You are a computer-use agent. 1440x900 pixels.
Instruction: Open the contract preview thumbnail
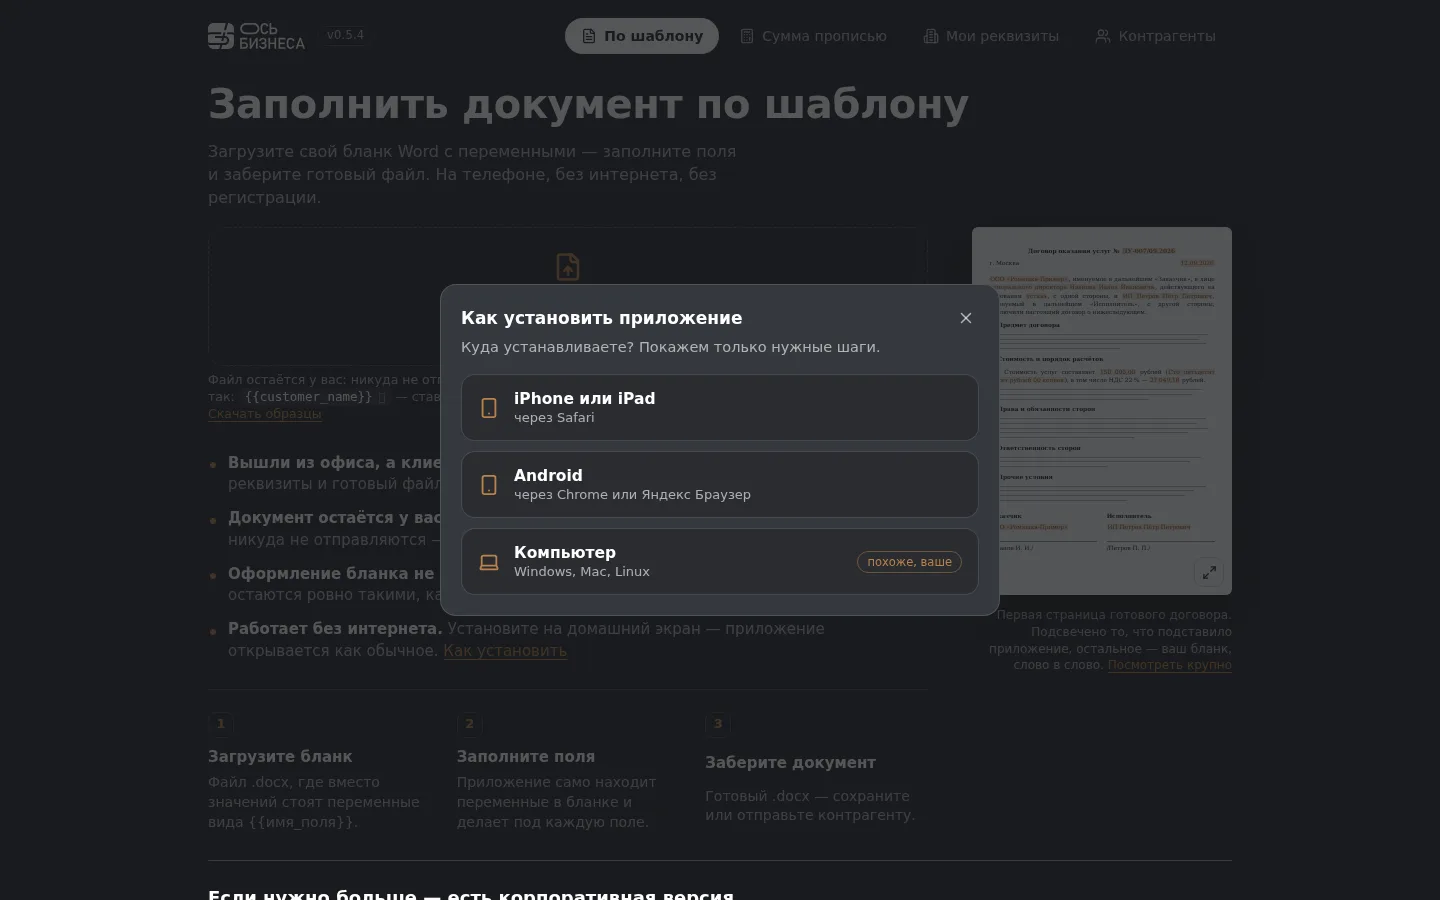tap(1102, 411)
